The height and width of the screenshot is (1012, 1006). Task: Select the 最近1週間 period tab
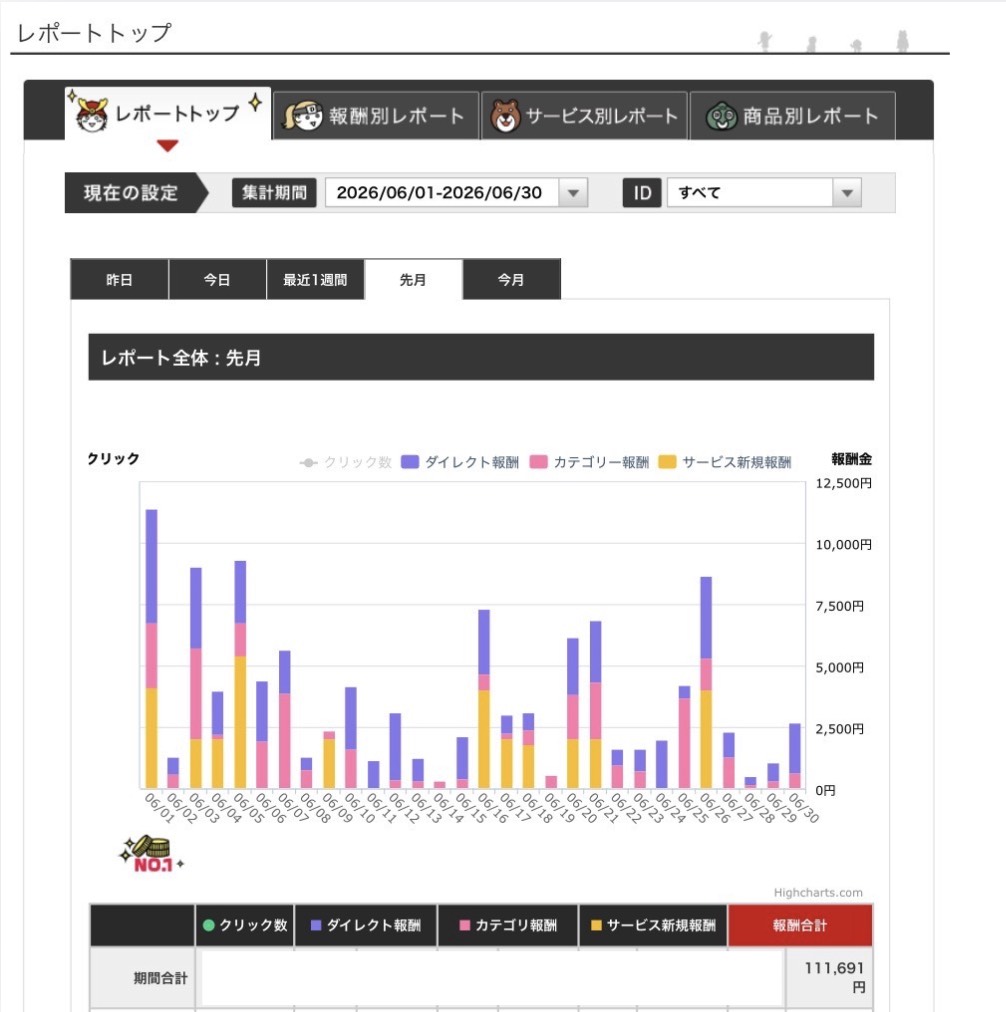point(316,279)
